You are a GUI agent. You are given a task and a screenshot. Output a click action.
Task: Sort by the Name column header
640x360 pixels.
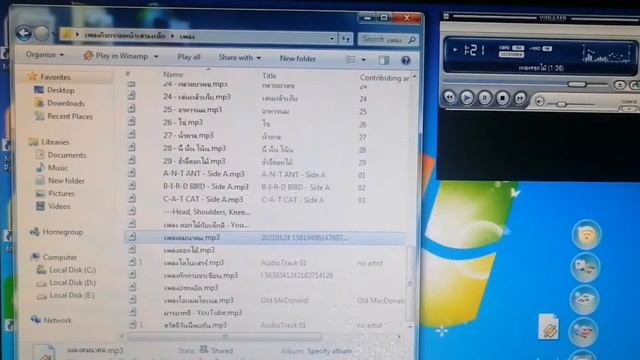pyautogui.click(x=173, y=74)
